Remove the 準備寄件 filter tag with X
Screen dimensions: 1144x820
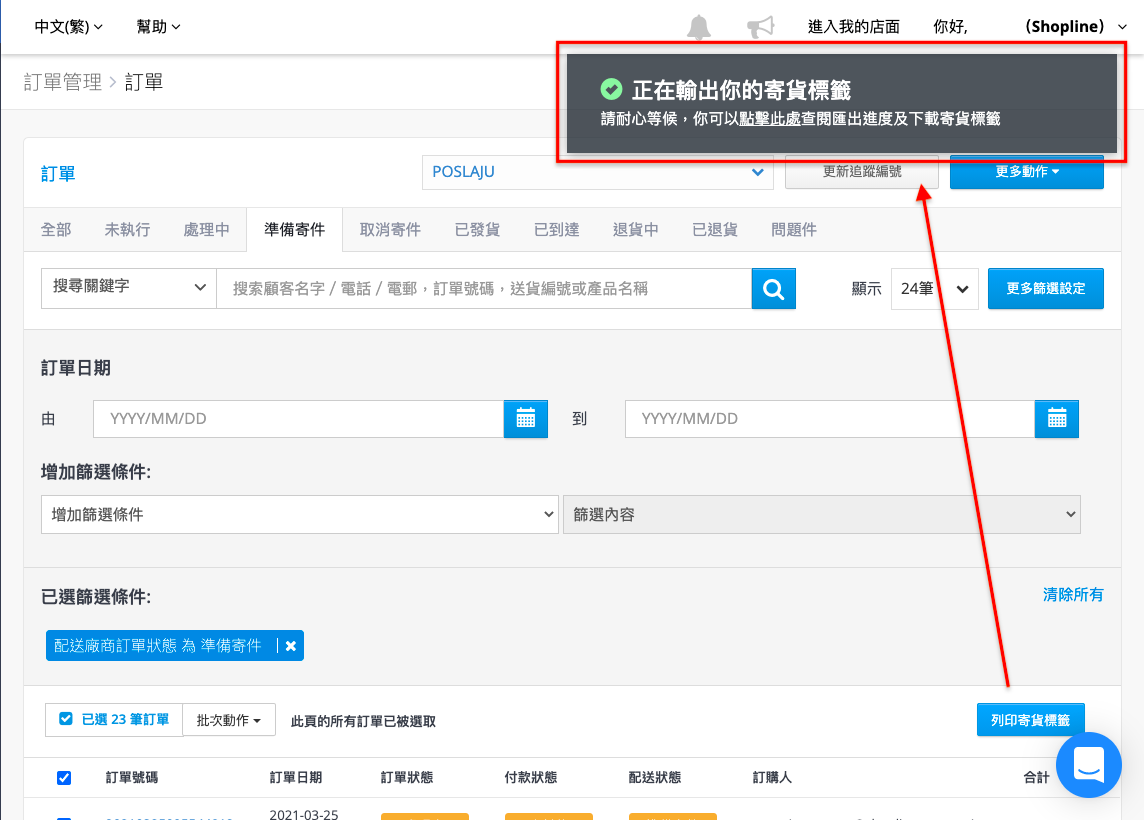[290, 646]
